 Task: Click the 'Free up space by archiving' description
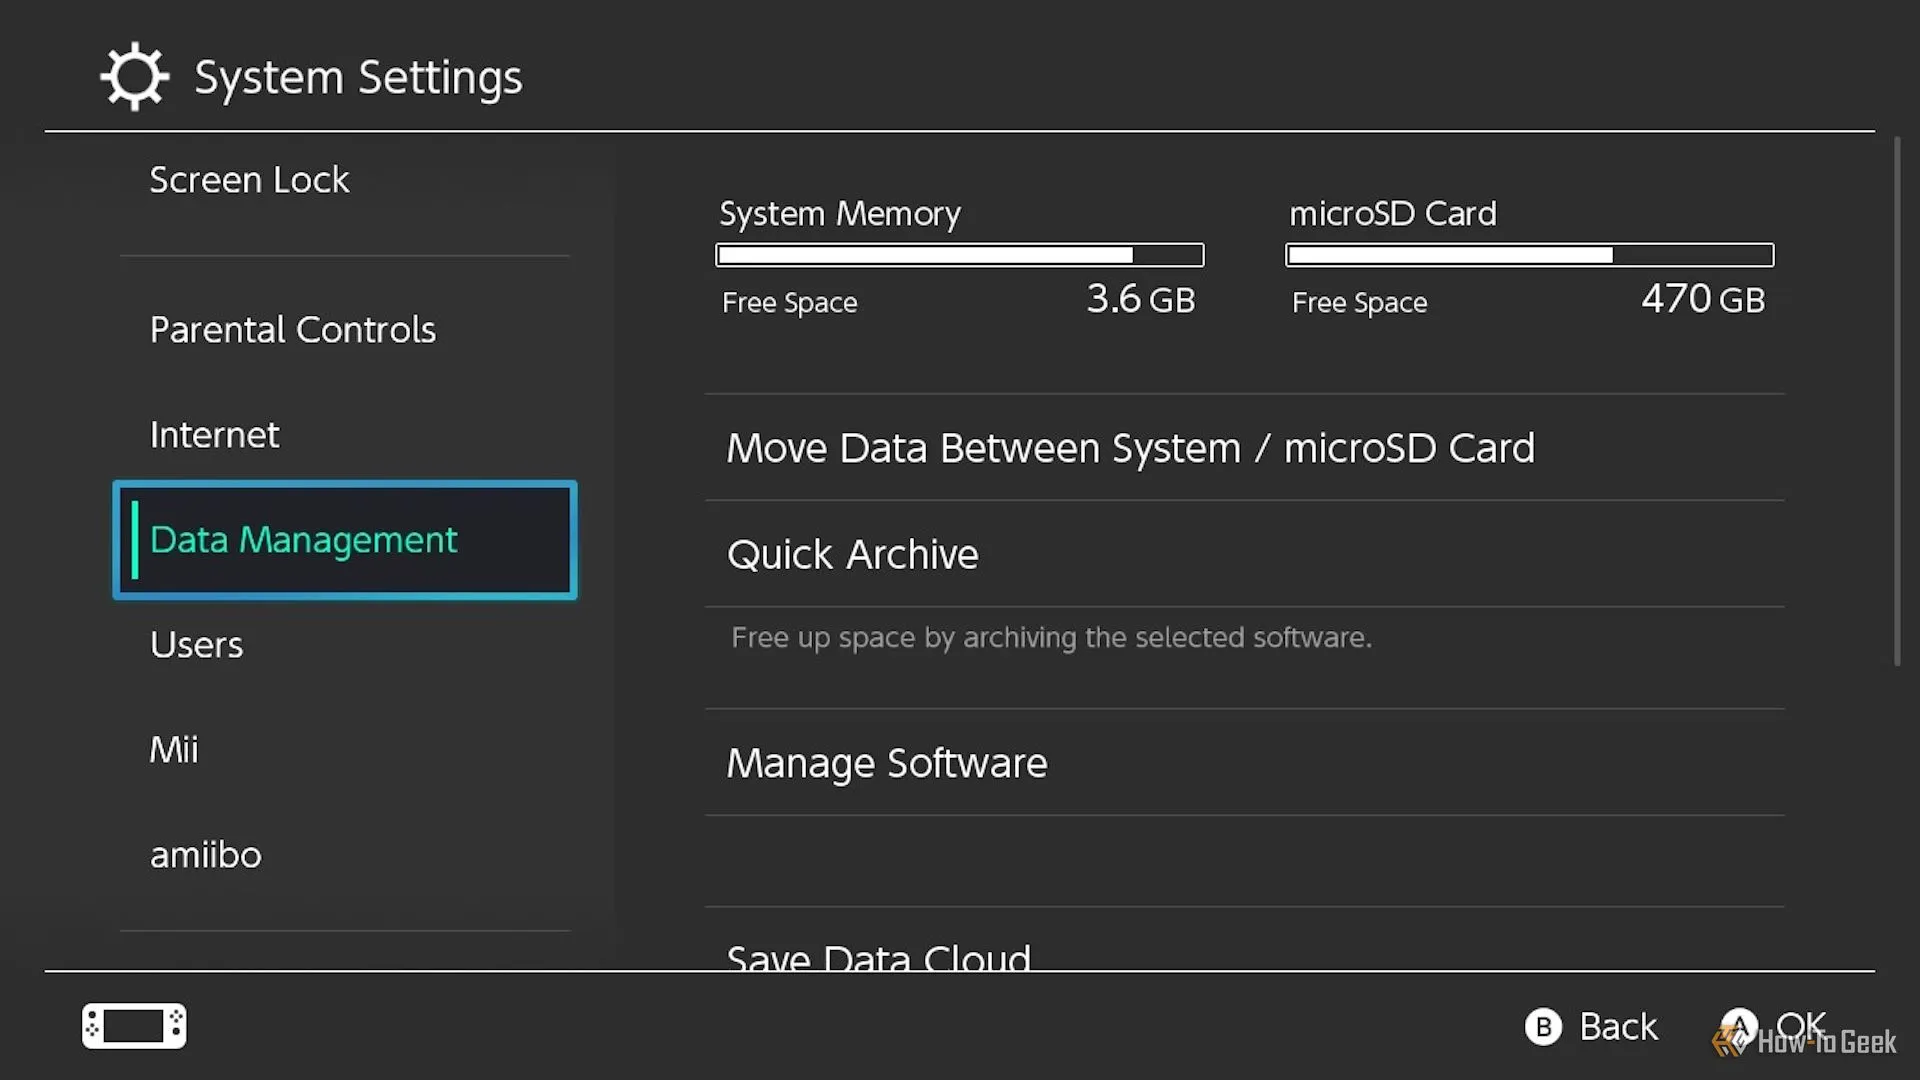1052,638
